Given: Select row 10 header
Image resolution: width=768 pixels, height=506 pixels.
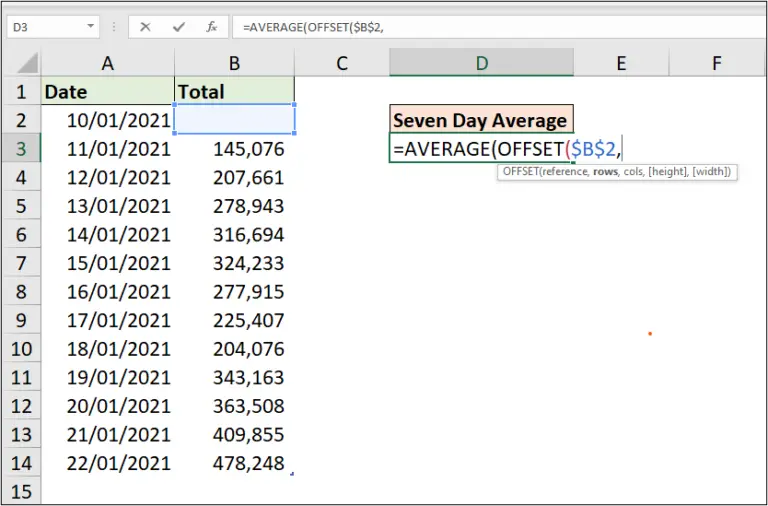Looking at the screenshot, I should 21,349.
